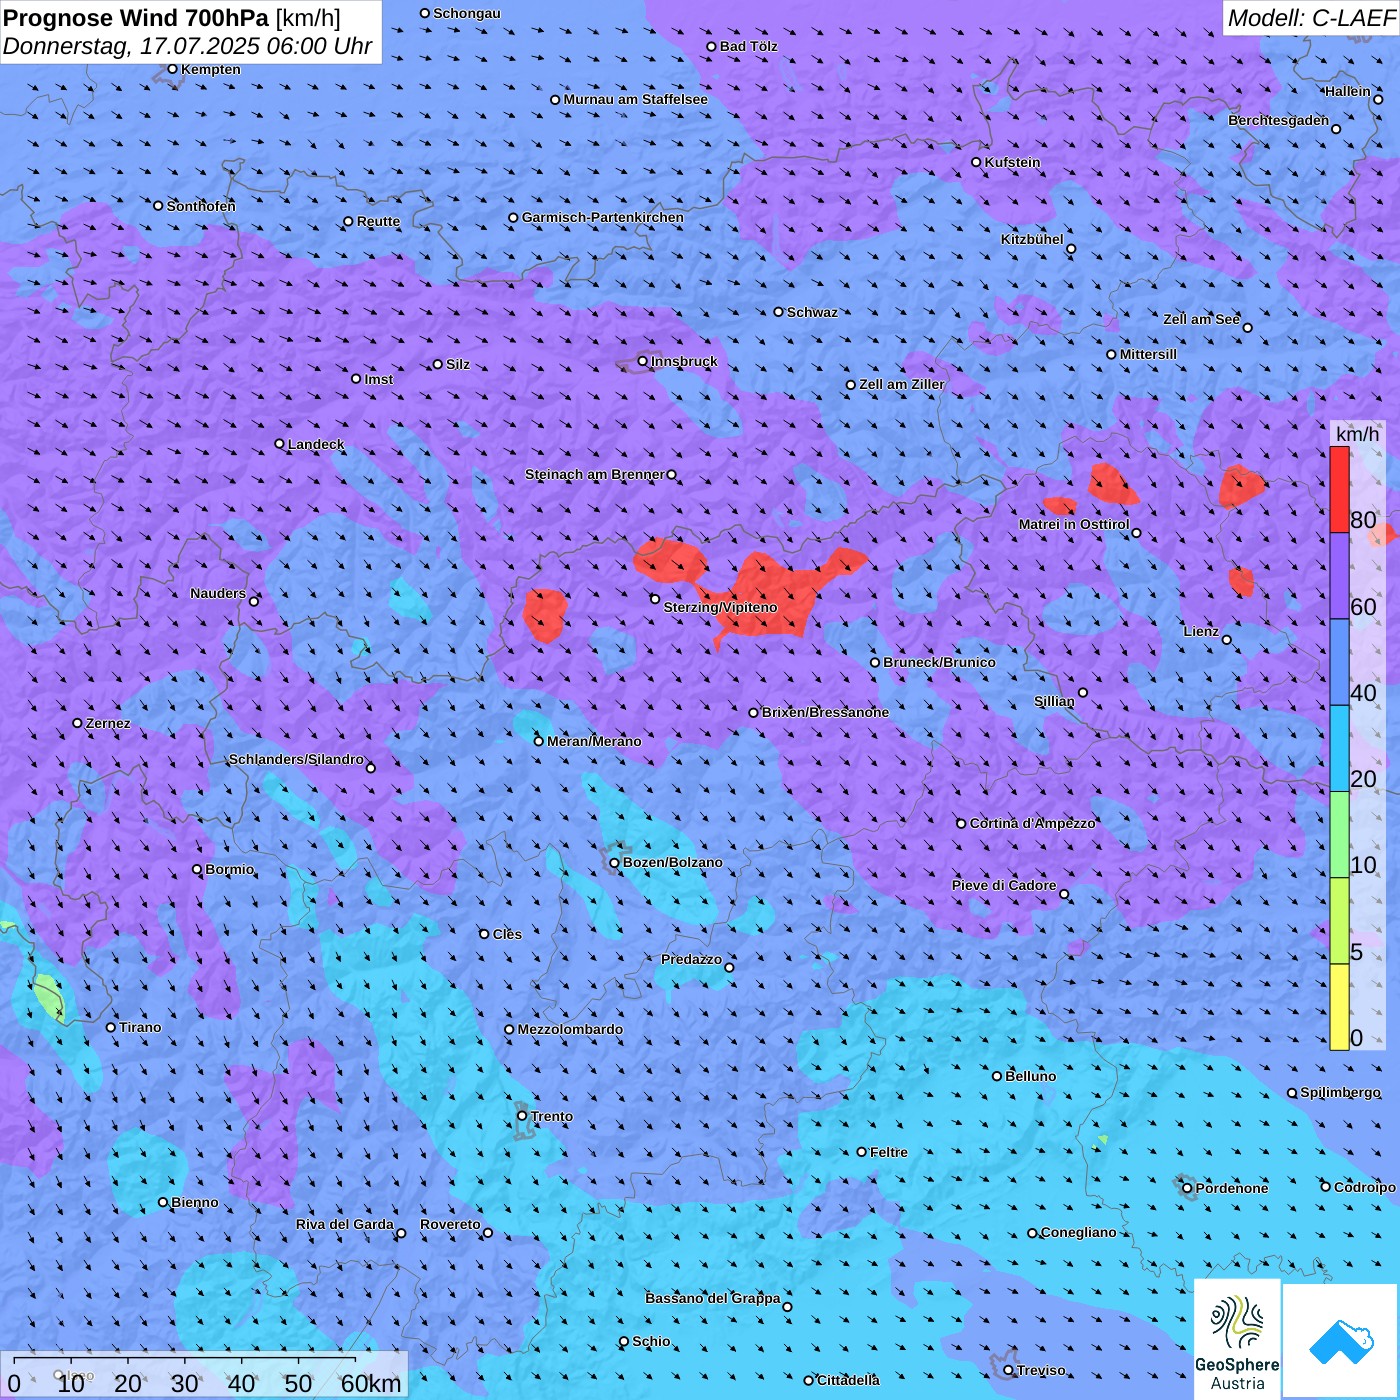Click the Treviso city label

pos(1041,1370)
